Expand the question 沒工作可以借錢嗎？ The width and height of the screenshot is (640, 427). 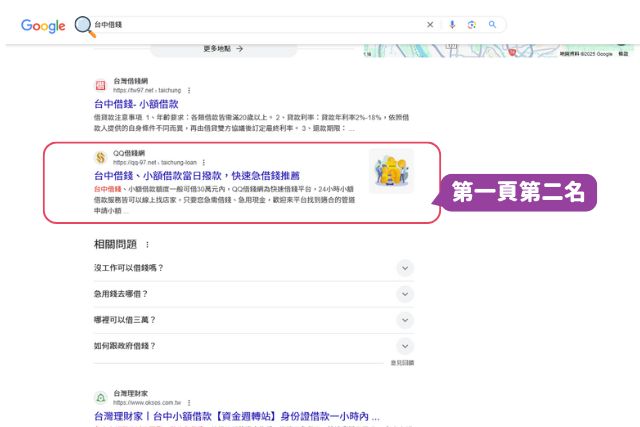[x=253, y=268]
